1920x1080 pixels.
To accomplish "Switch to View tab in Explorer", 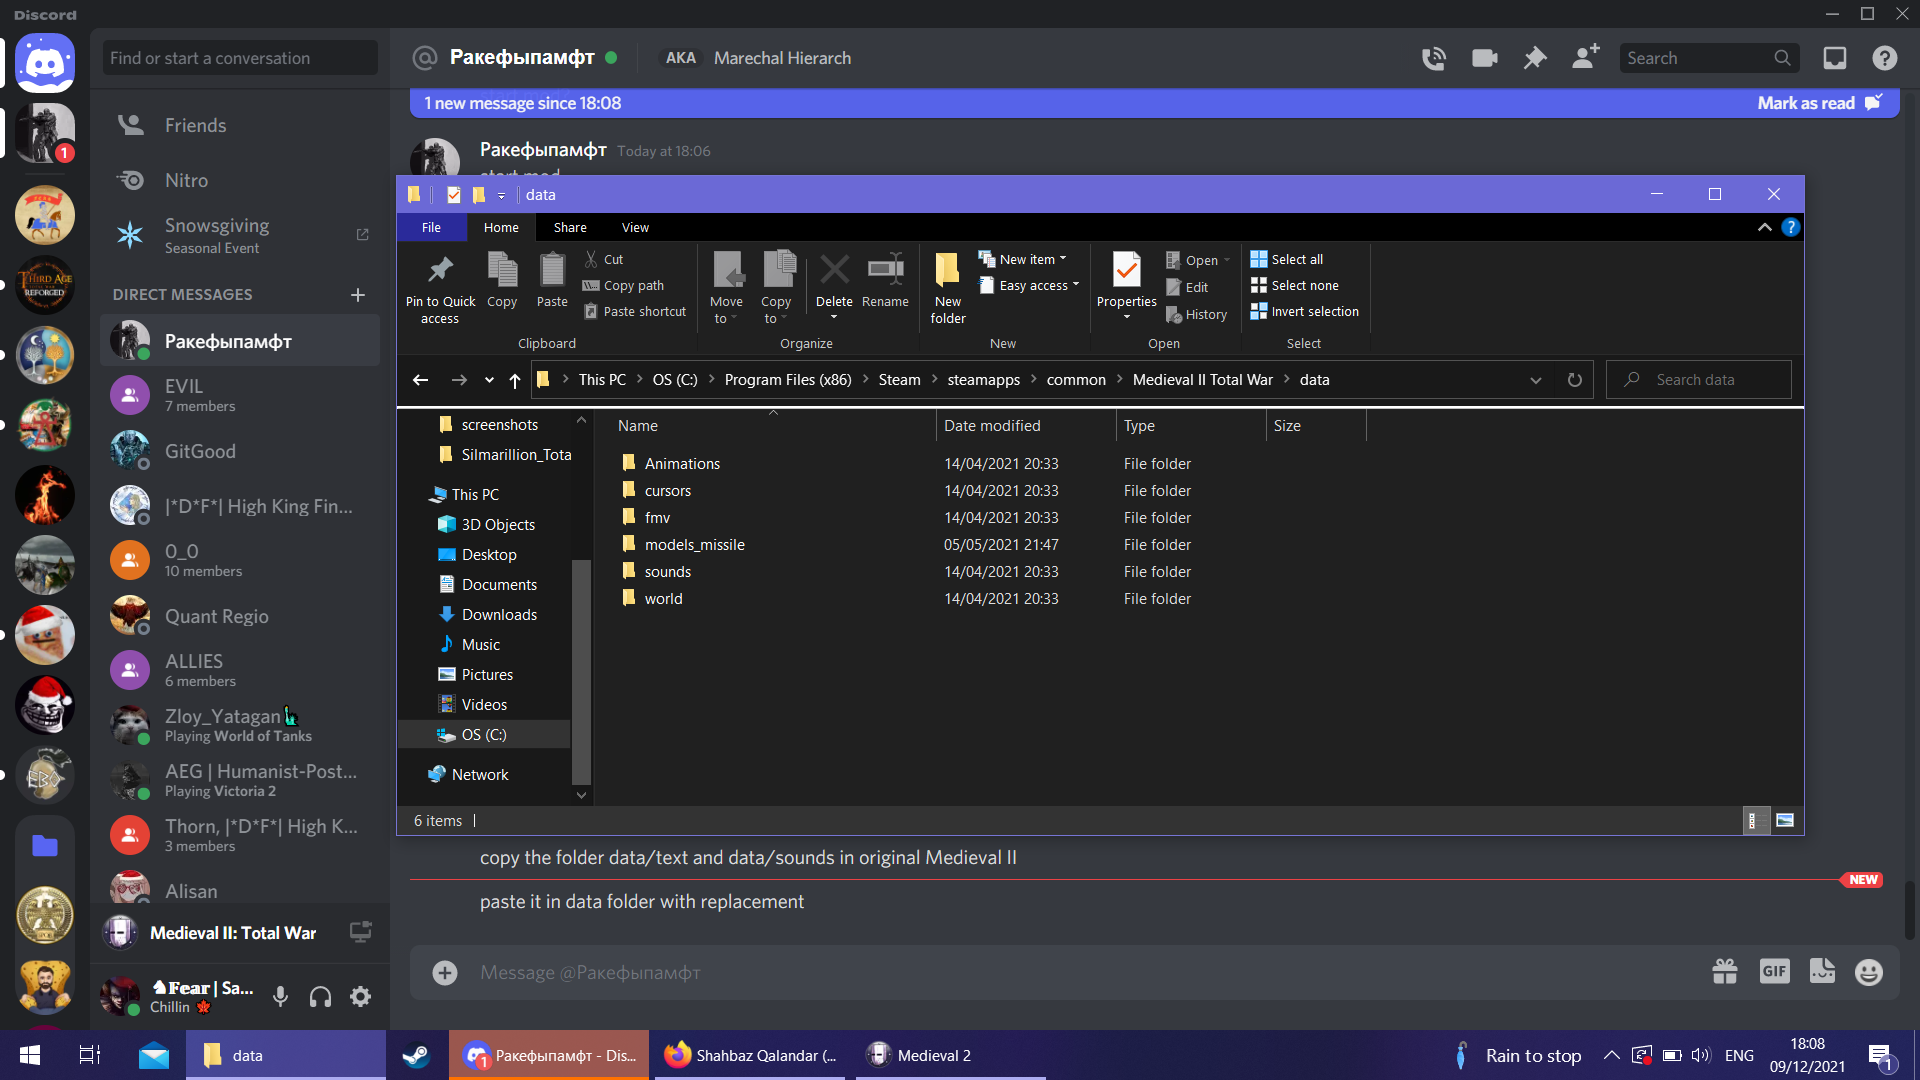I will point(635,227).
